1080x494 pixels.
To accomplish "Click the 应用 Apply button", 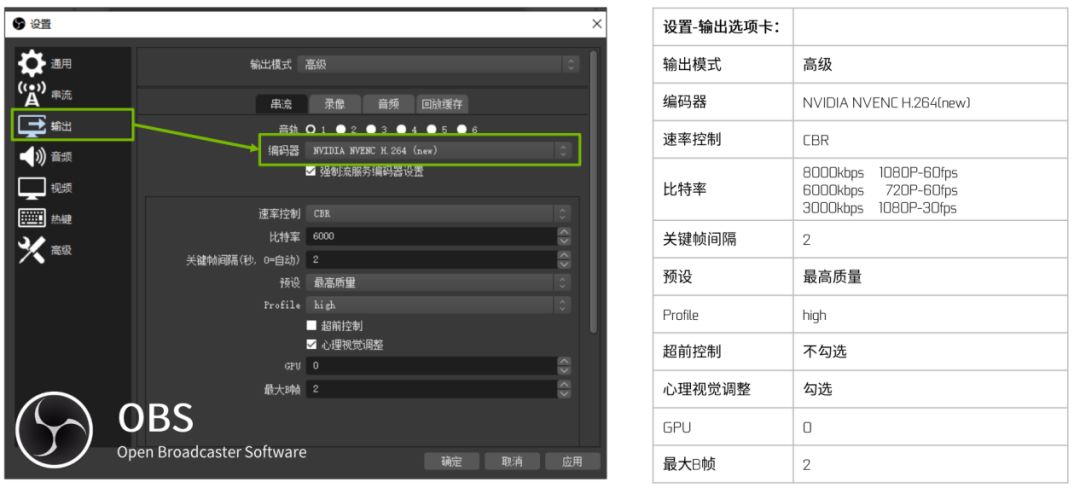I will (572, 462).
